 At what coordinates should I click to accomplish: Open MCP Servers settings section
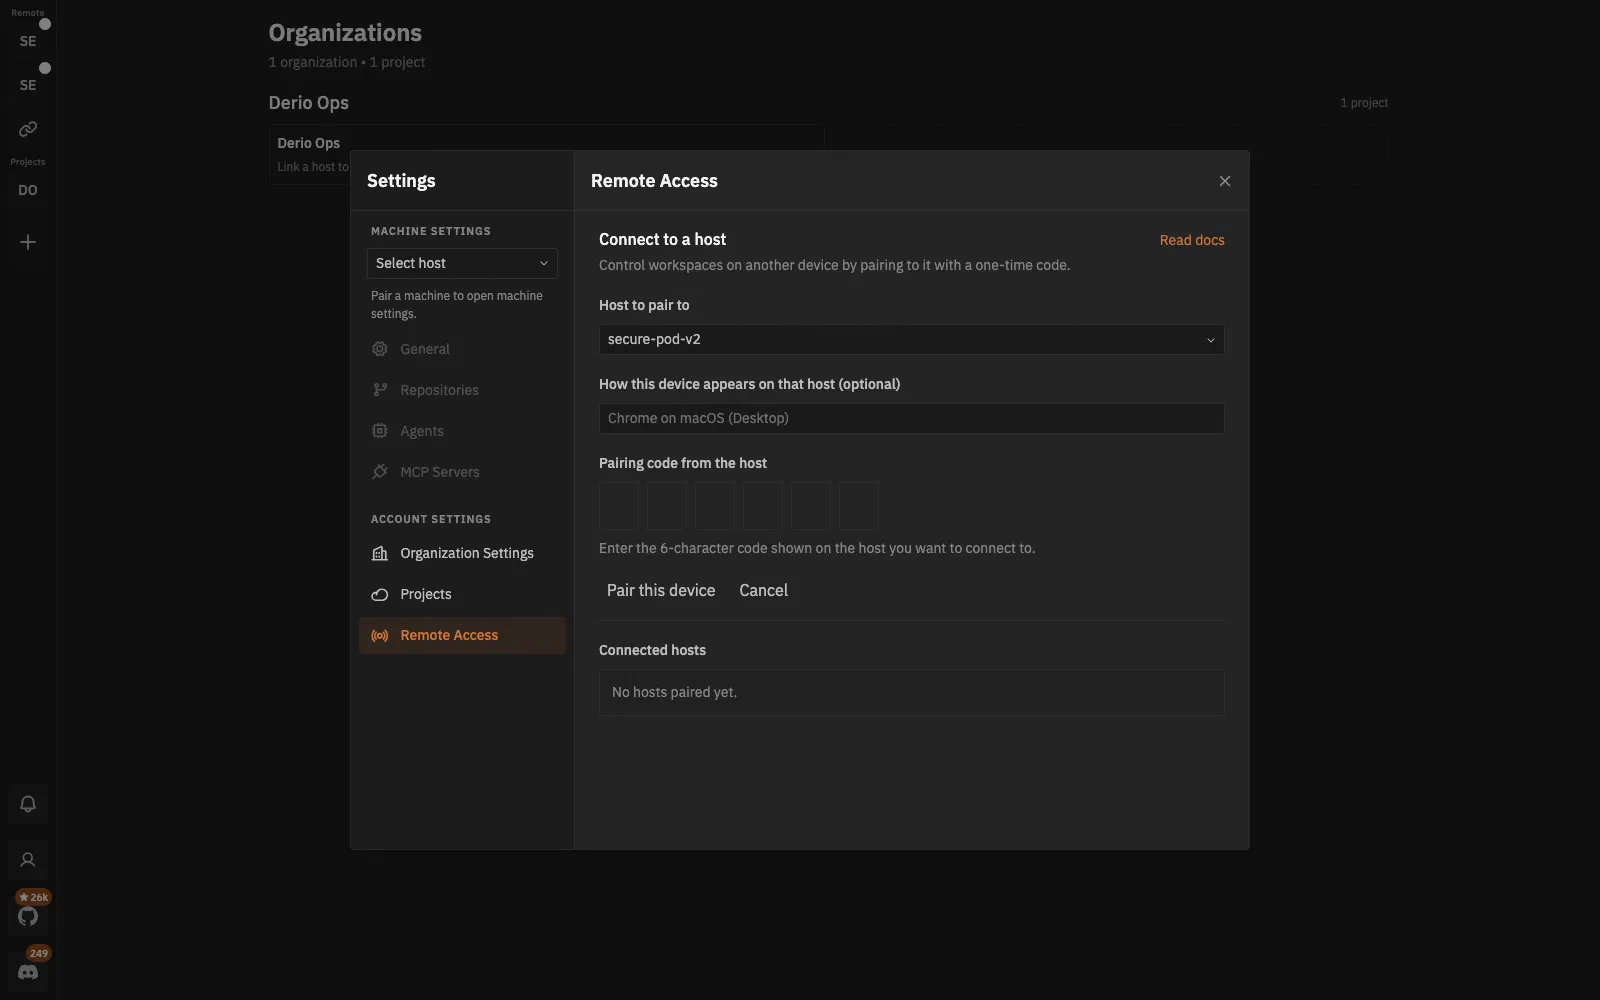(462, 472)
